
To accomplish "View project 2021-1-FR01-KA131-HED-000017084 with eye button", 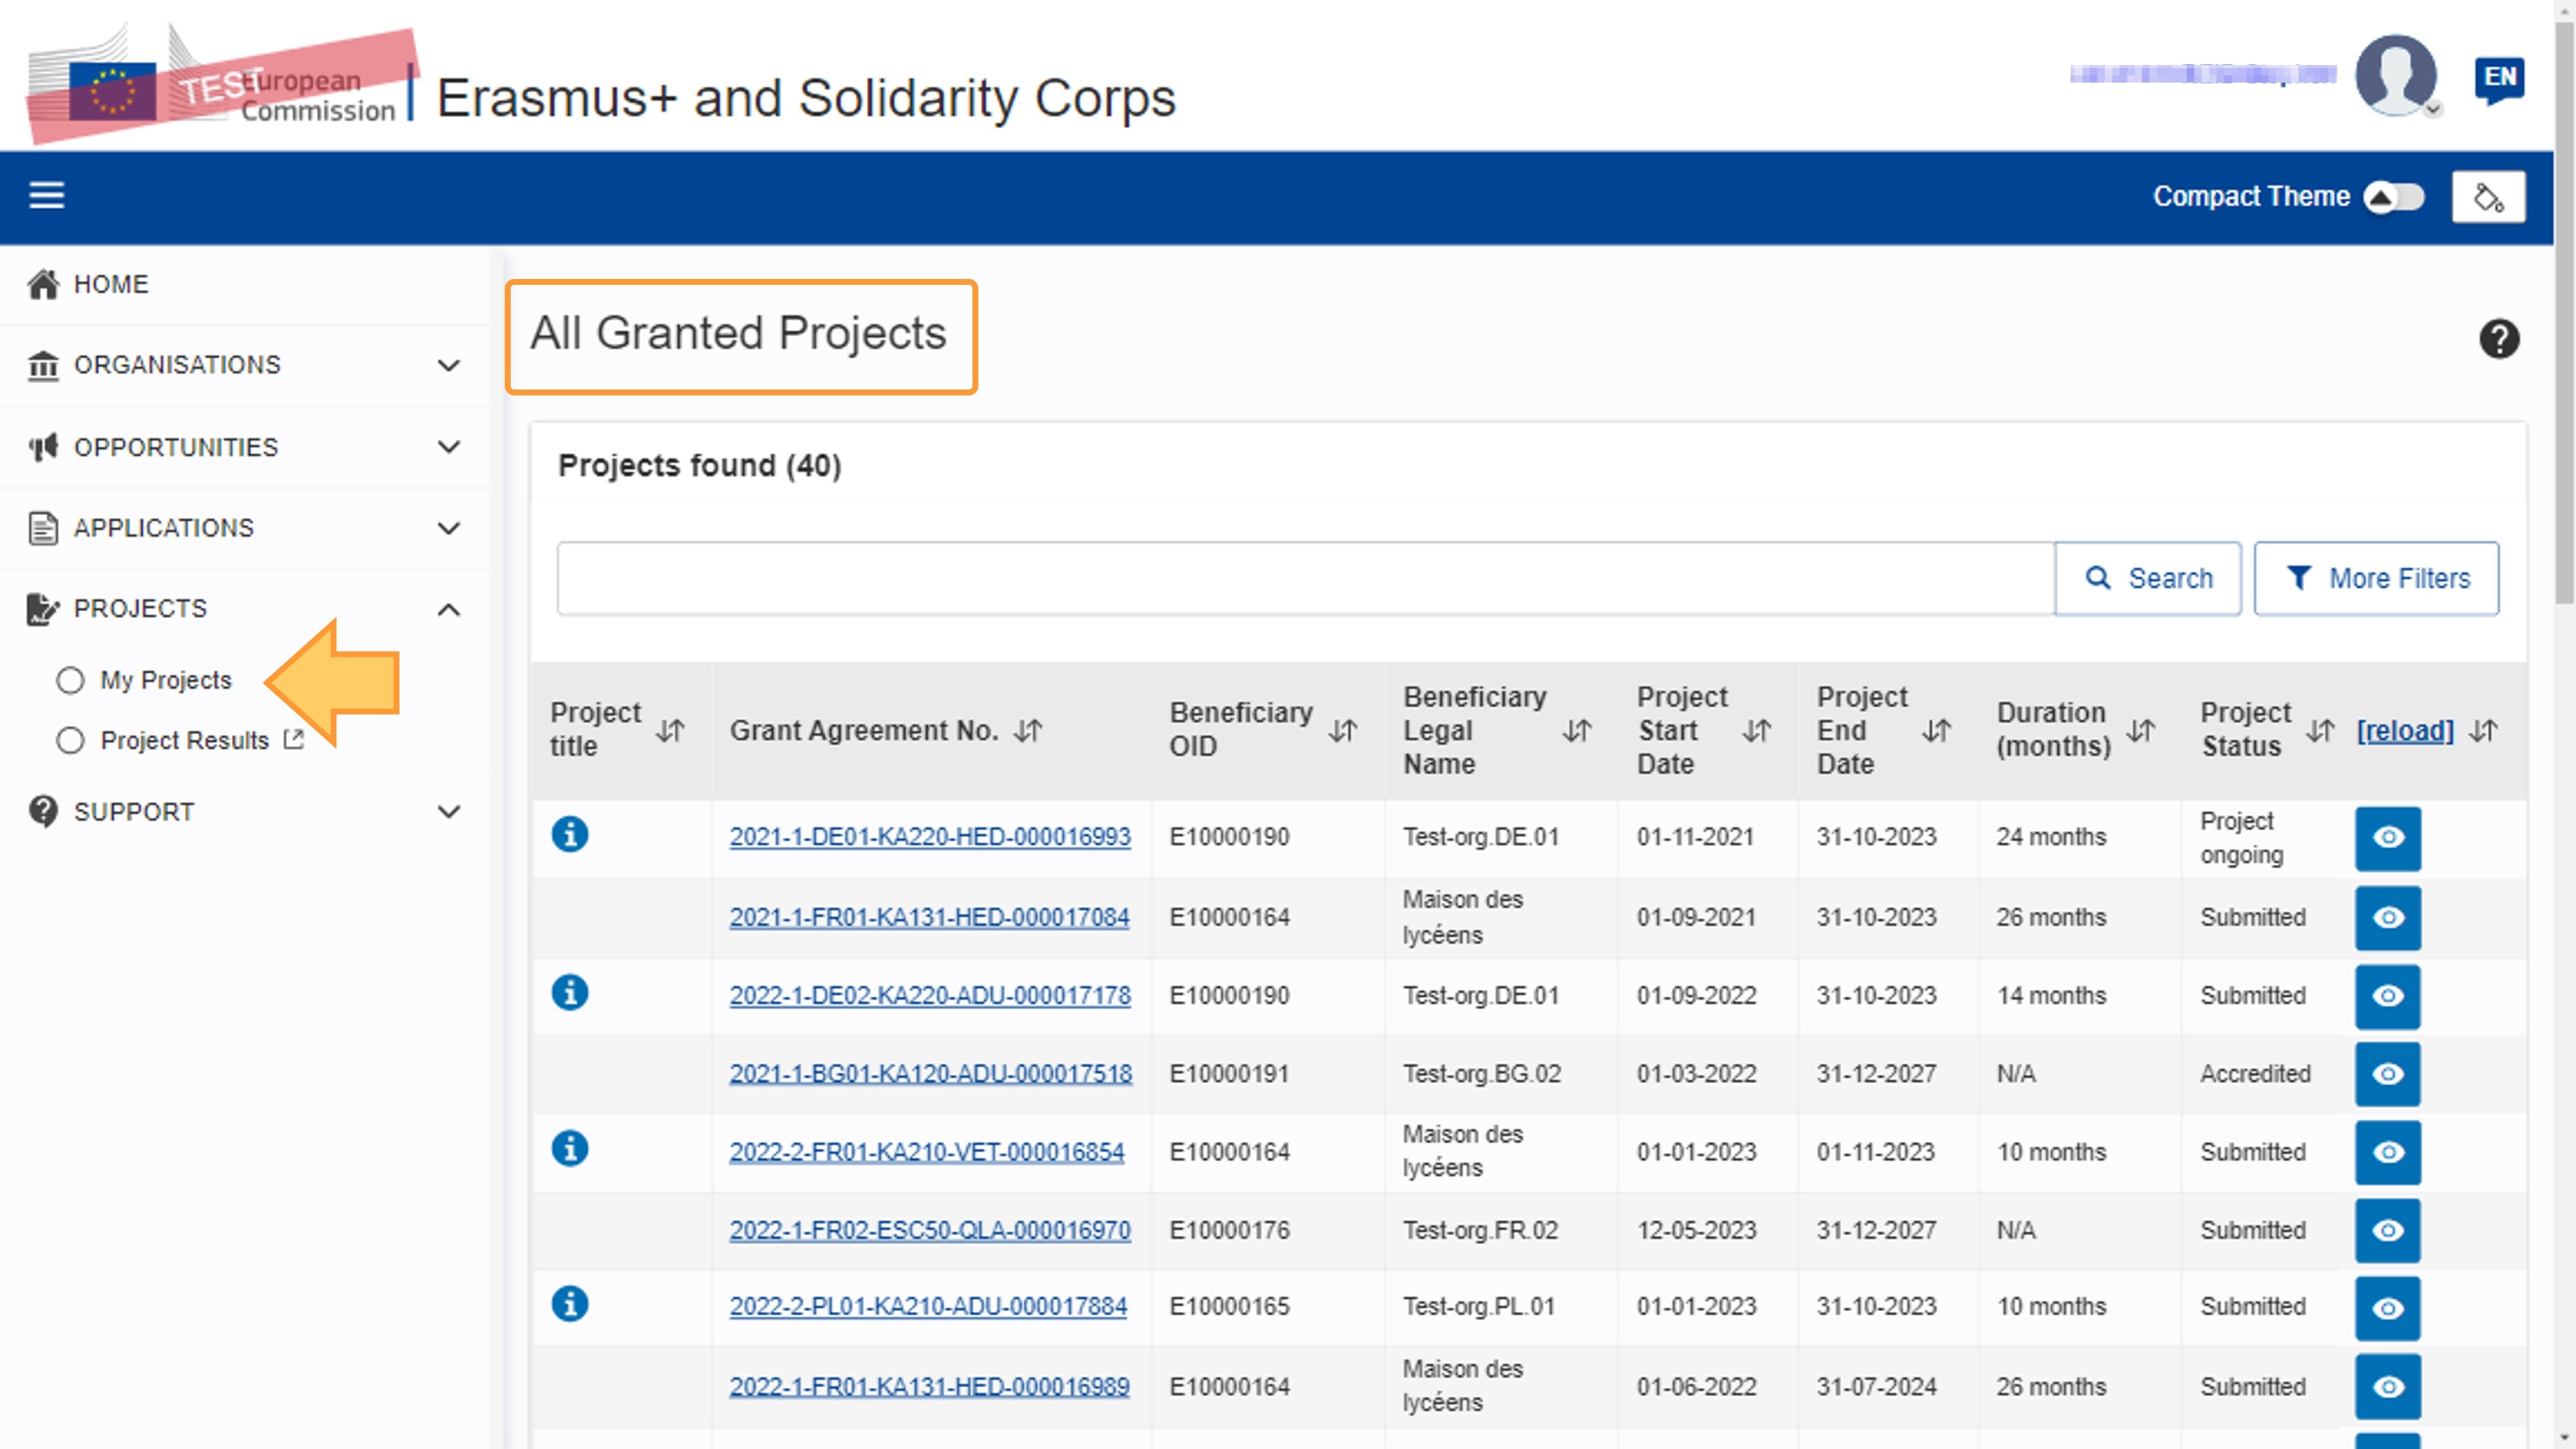I will (x=2388, y=918).
